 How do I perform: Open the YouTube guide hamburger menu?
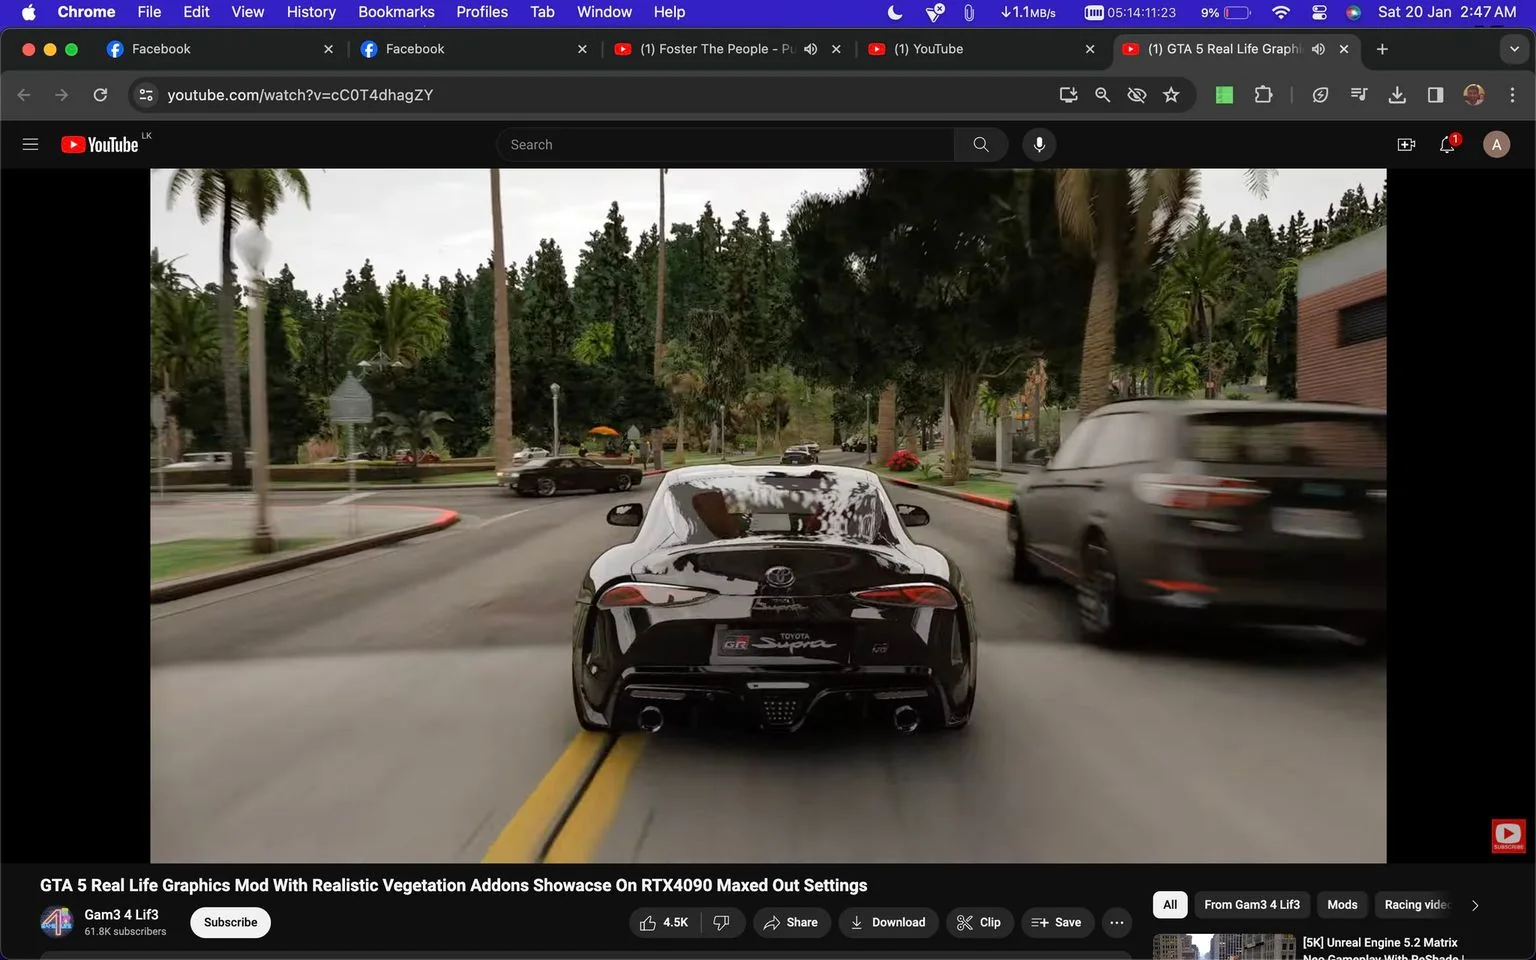(30, 145)
